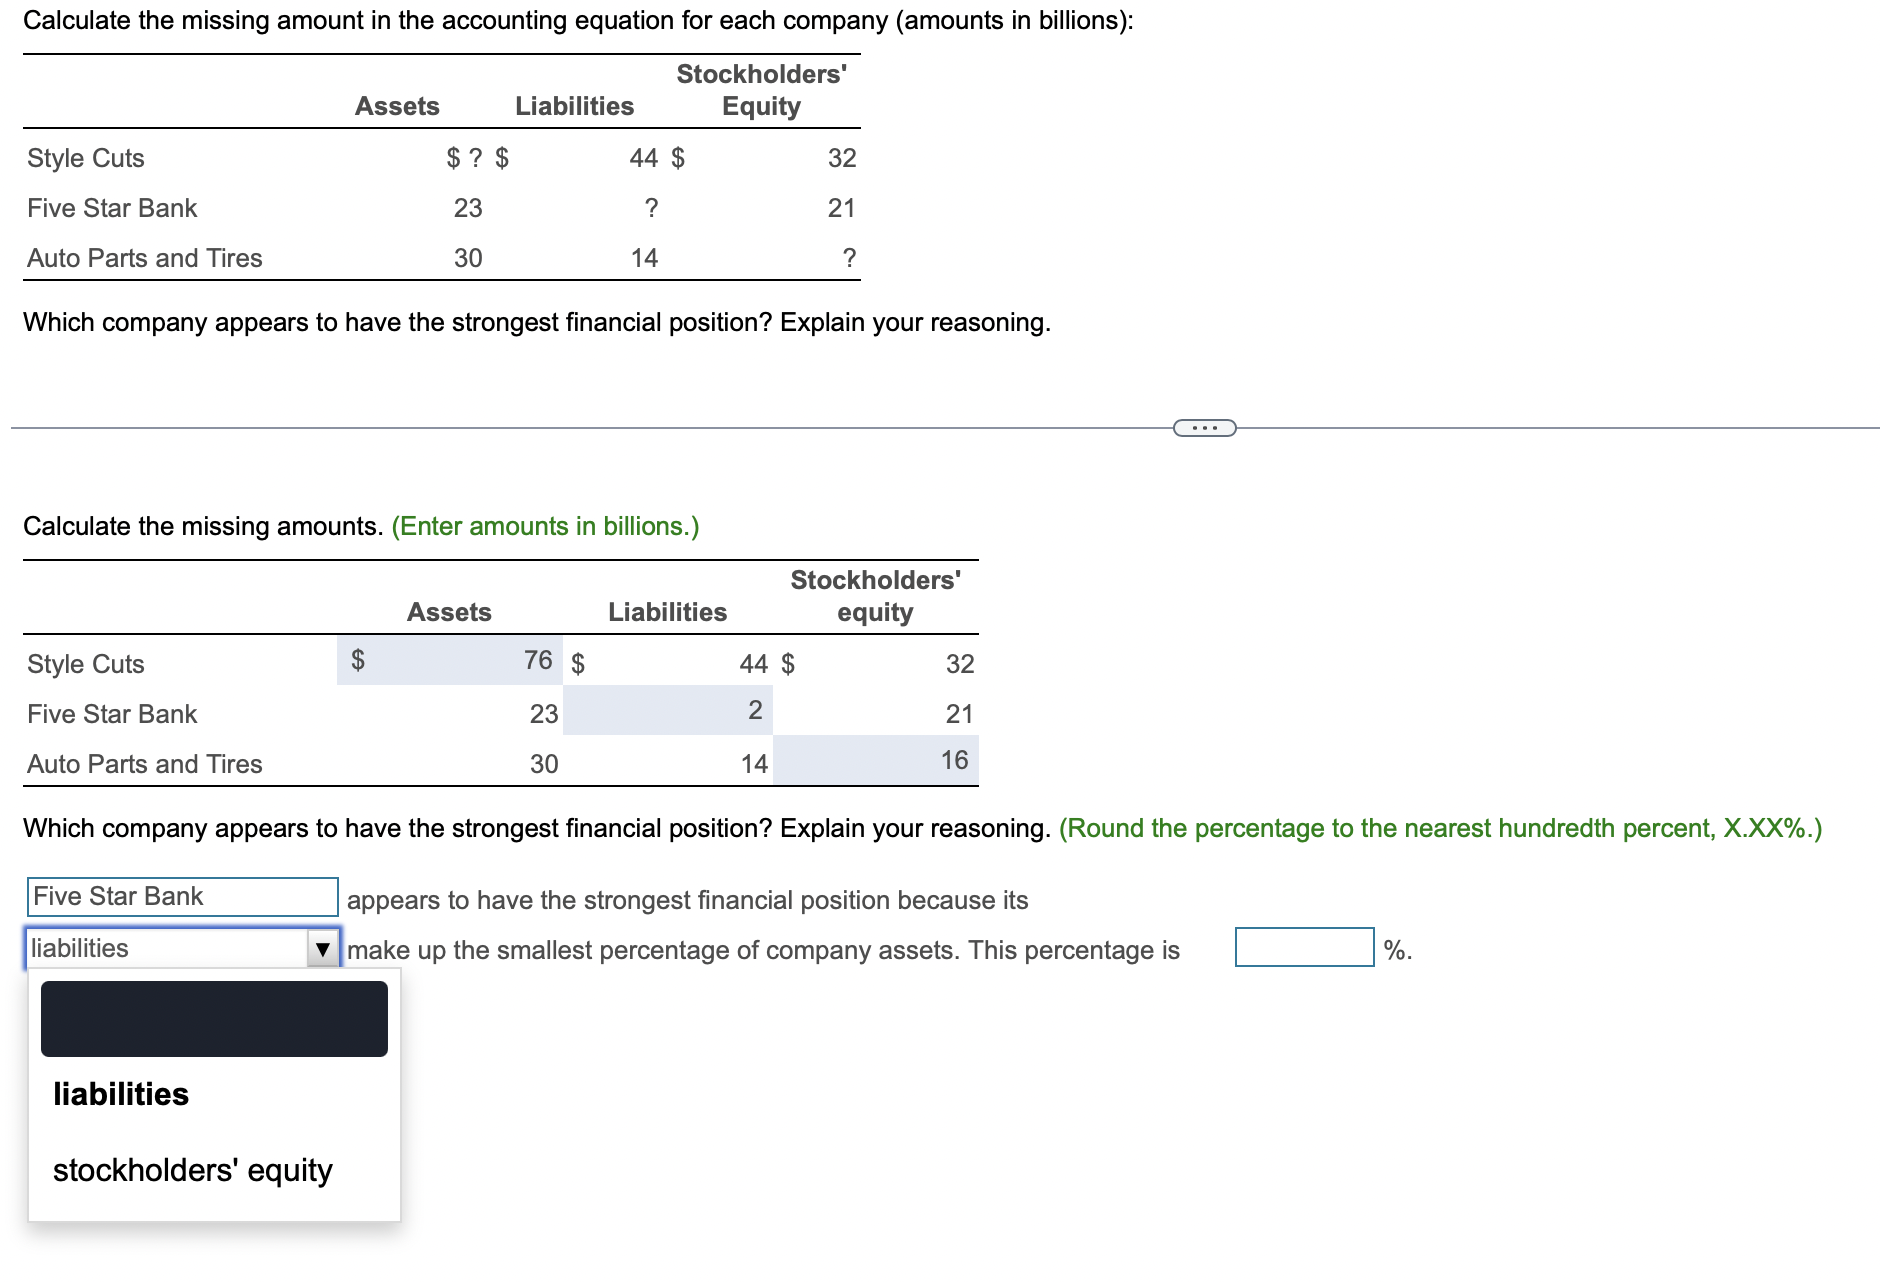The width and height of the screenshot is (1880, 1282).
Task: Click the Five Star Bank row in answer table
Action: [111, 713]
